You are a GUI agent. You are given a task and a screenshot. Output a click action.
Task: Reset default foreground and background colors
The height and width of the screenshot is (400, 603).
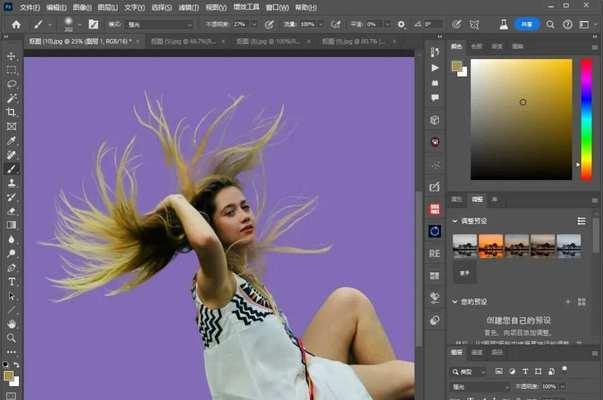click(x=5, y=364)
